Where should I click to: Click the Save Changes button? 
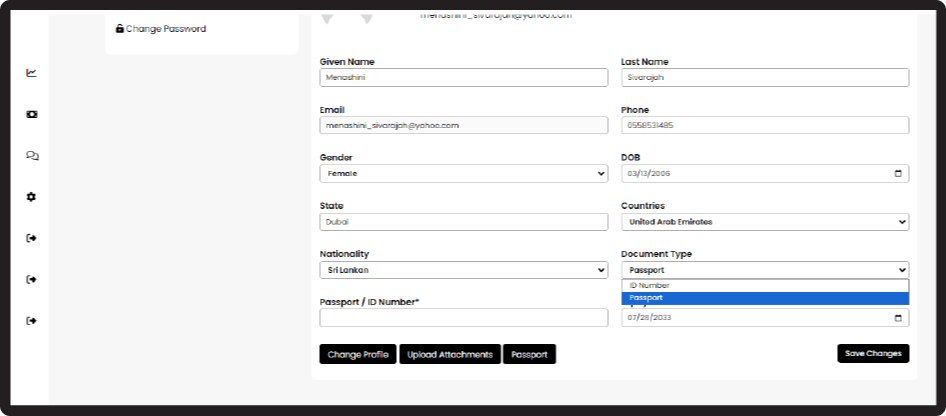tap(872, 353)
